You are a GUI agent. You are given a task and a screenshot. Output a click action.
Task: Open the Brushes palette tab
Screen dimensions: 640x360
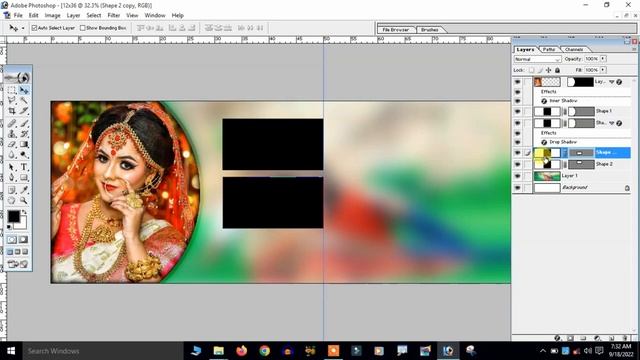click(429, 30)
